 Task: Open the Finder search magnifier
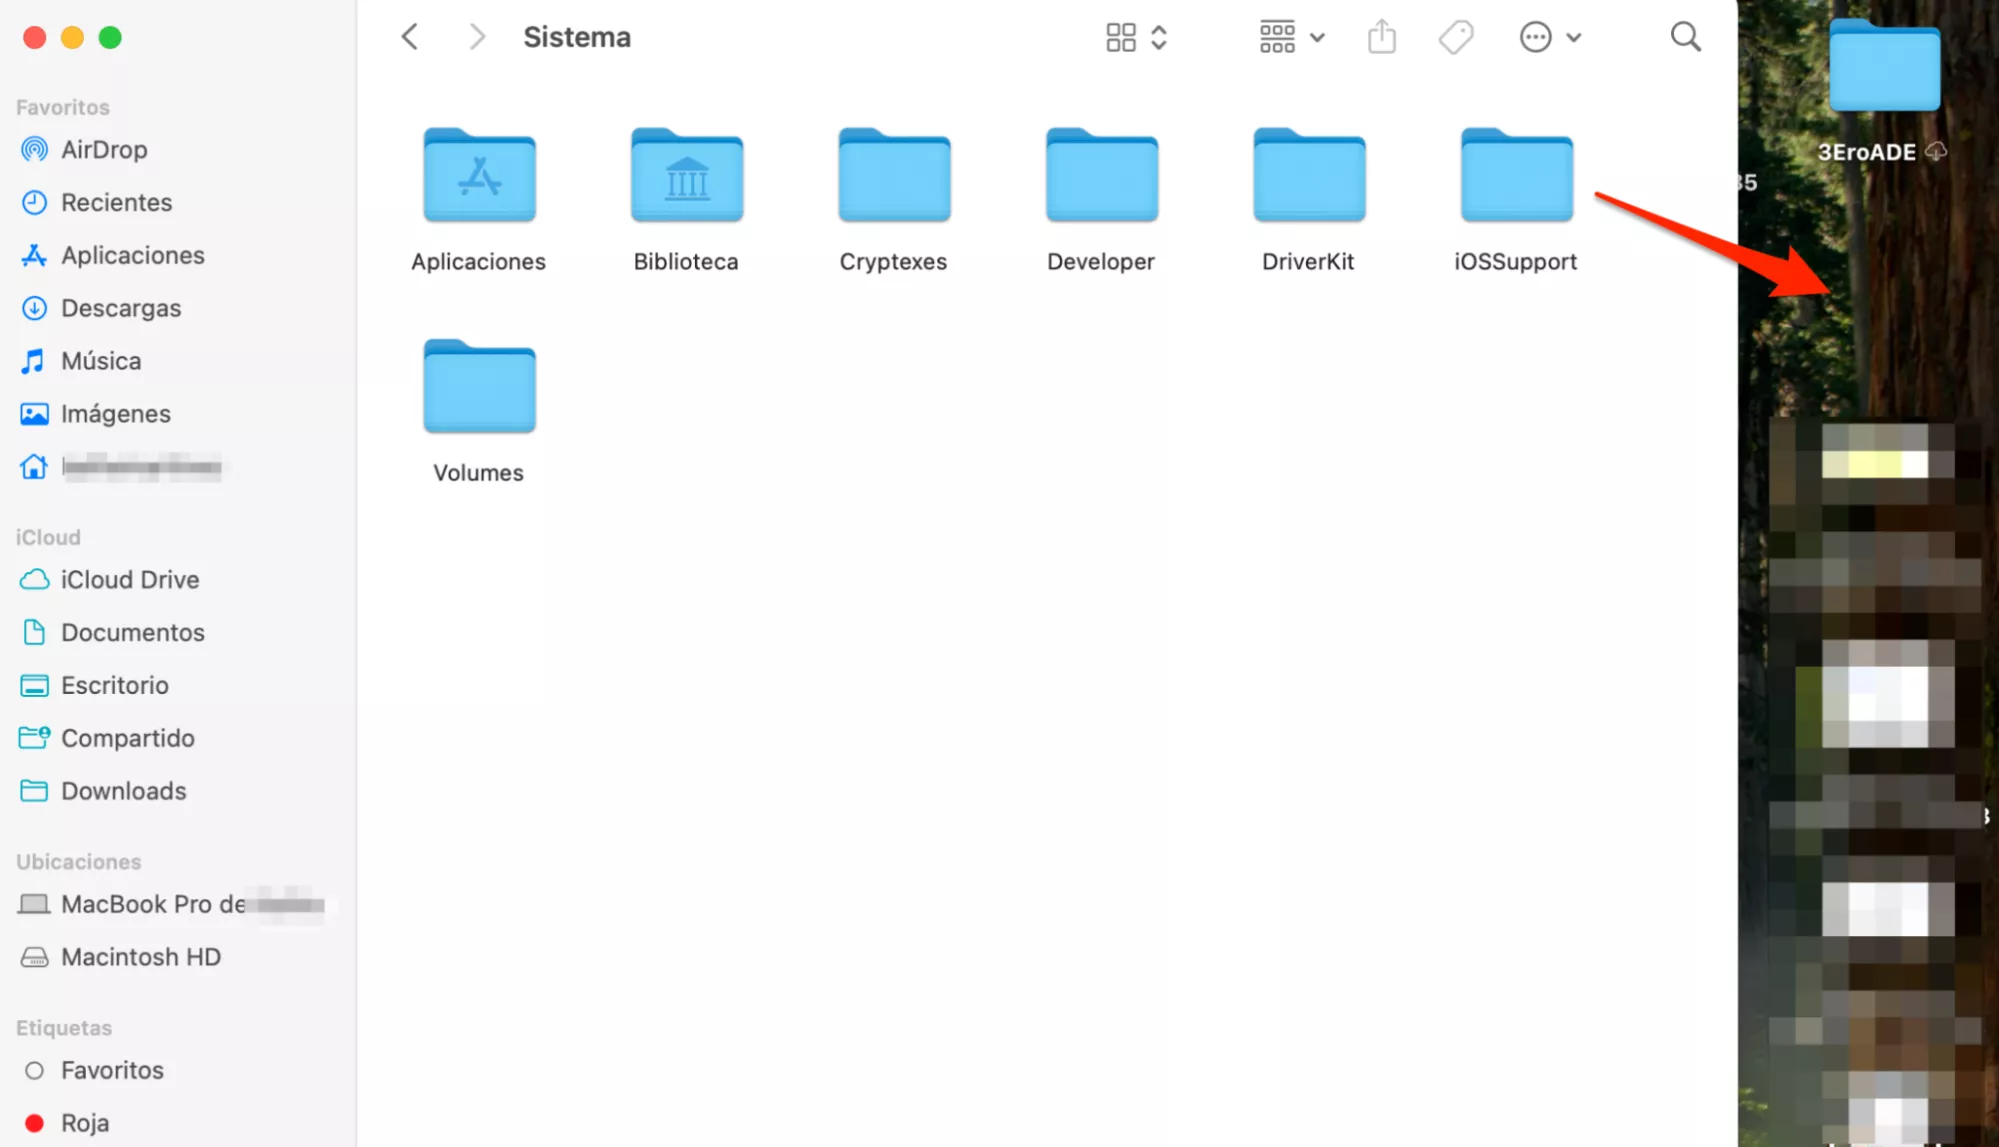1685,38
